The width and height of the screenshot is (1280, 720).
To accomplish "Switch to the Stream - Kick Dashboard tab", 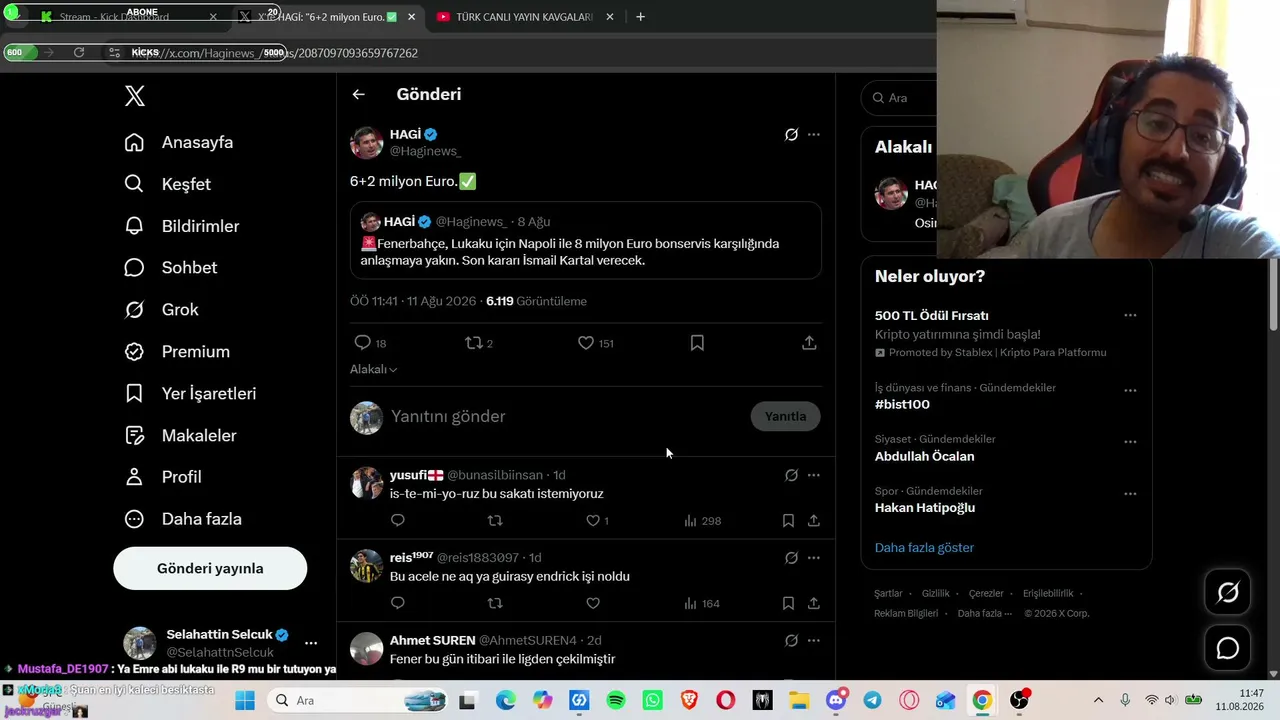I will coord(128,17).
